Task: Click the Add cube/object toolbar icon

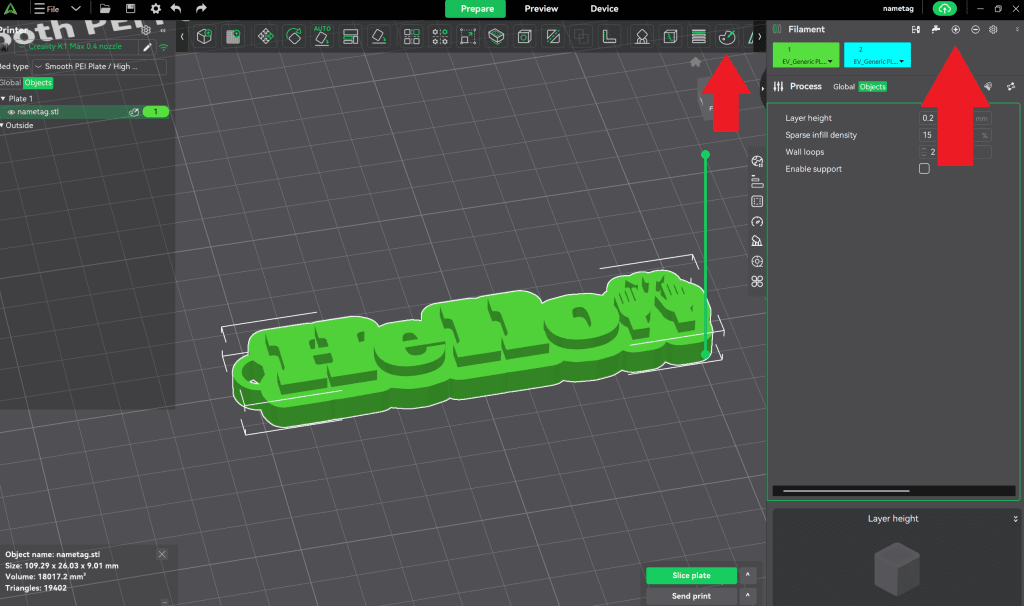Action: pyautogui.click(x=204, y=37)
